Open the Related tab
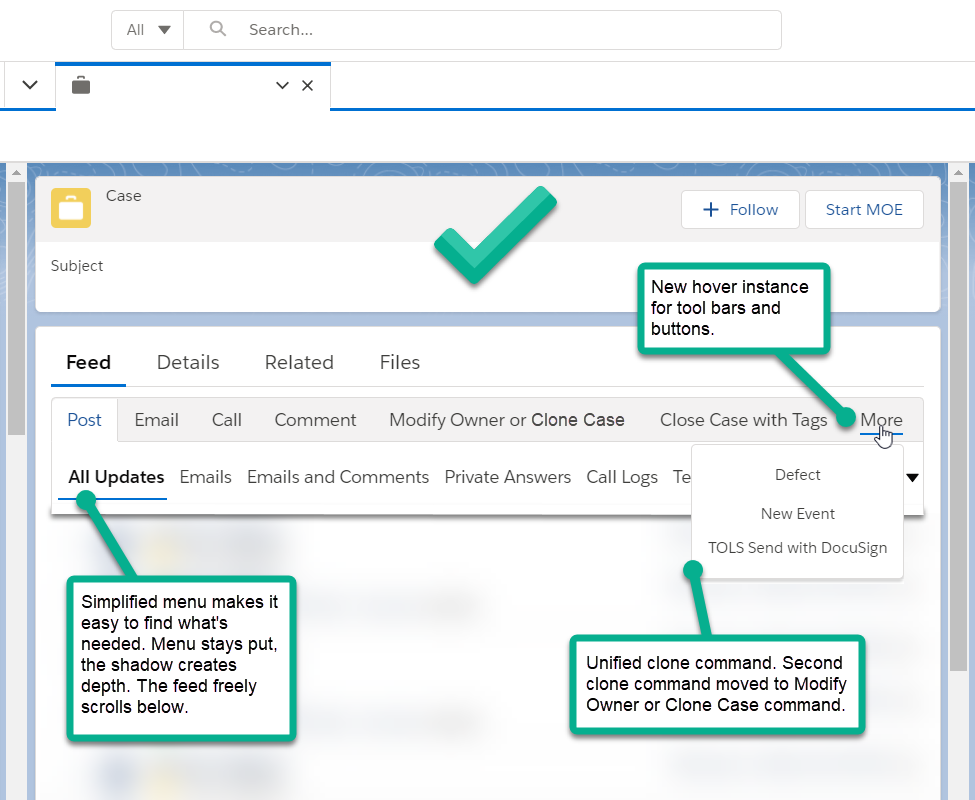 pyautogui.click(x=299, y=362)
